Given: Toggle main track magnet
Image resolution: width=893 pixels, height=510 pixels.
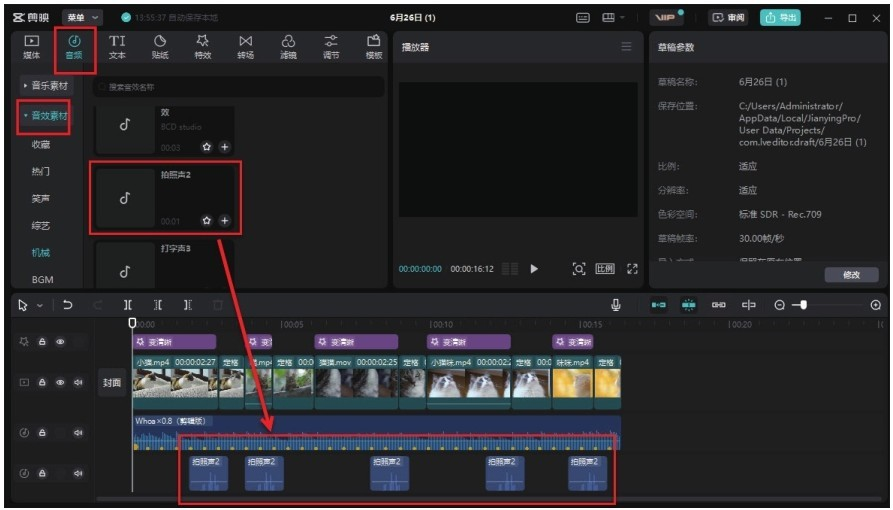Looking at the screenshot, I should tap(658, 305).
